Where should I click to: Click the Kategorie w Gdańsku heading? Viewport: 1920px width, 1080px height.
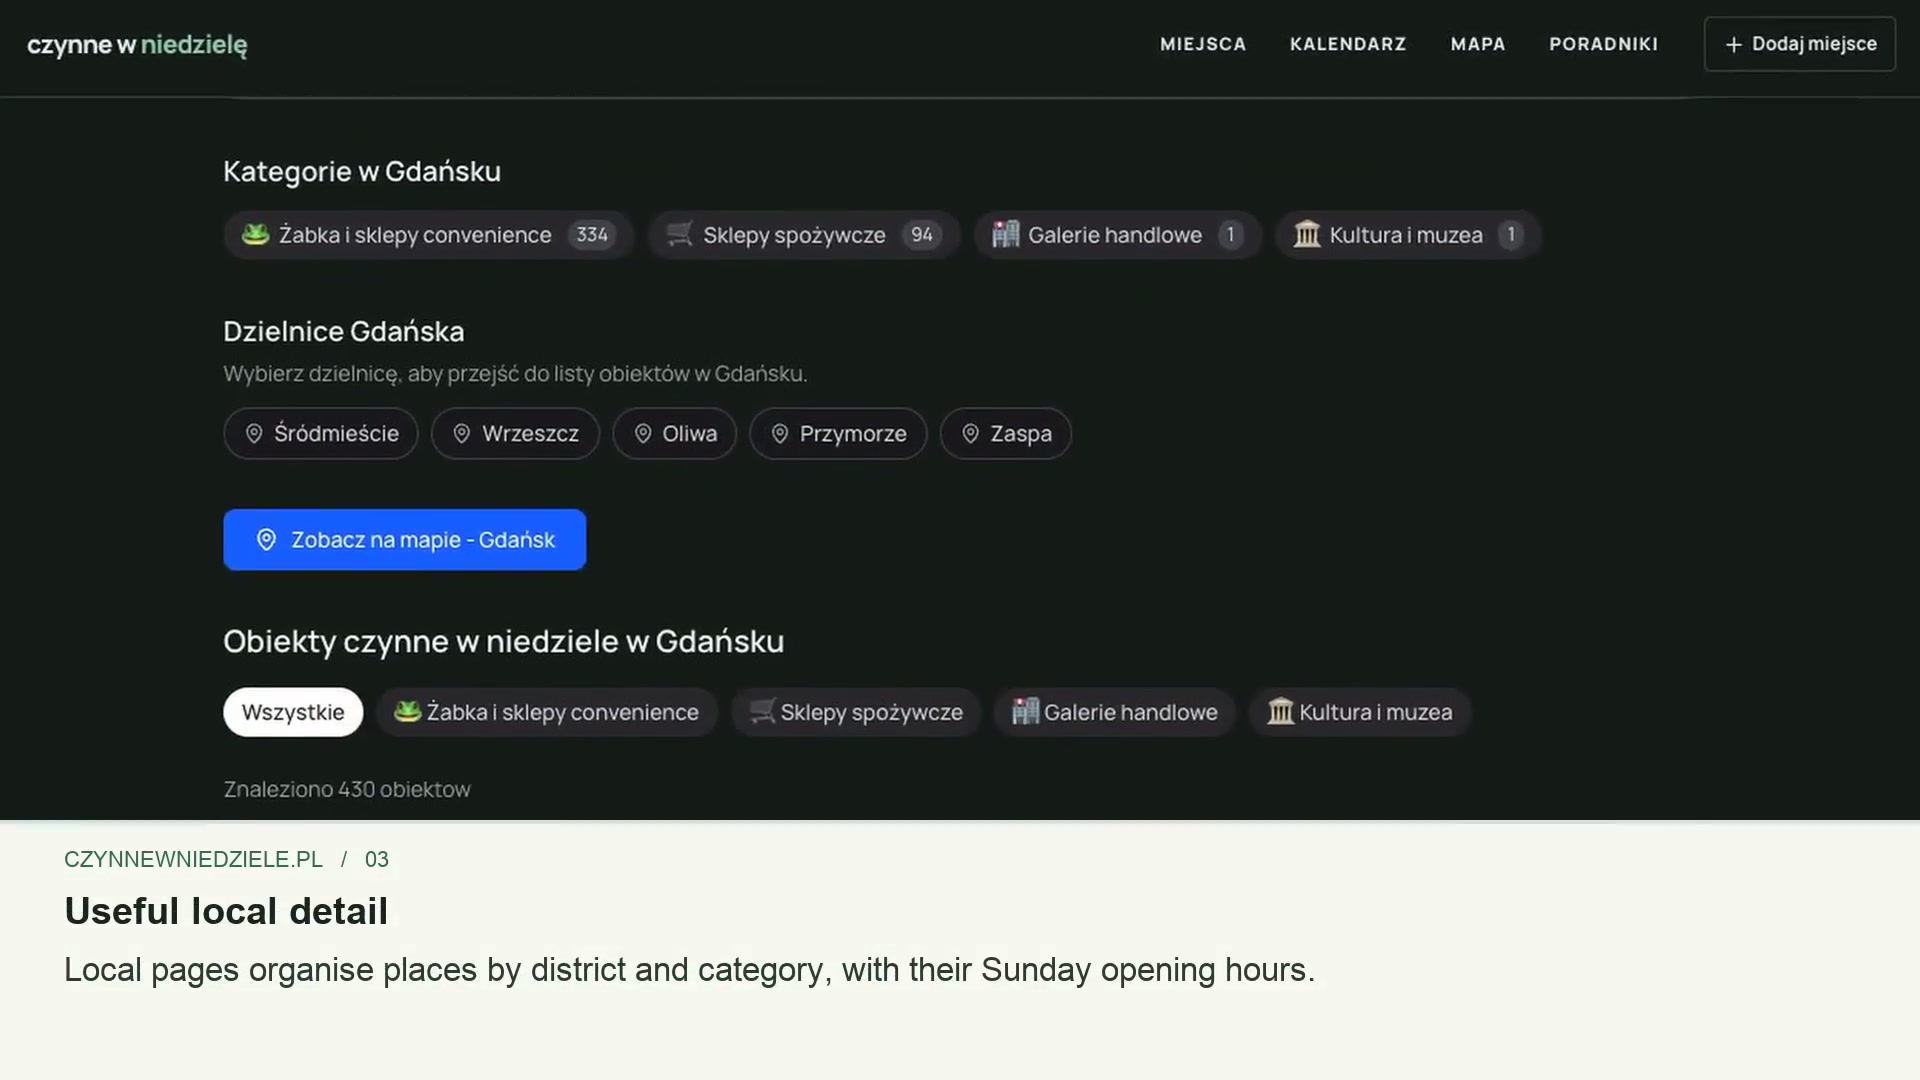[x=362, y=172]
